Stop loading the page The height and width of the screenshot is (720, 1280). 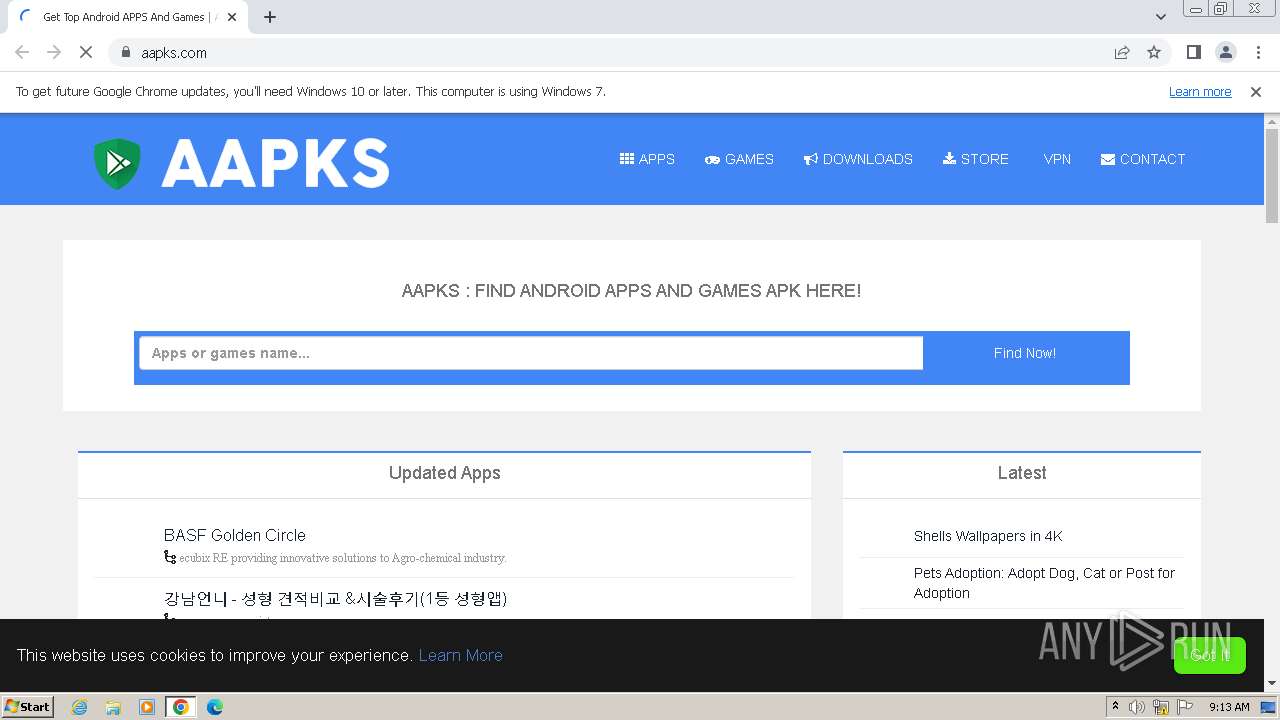coord(86,52)
